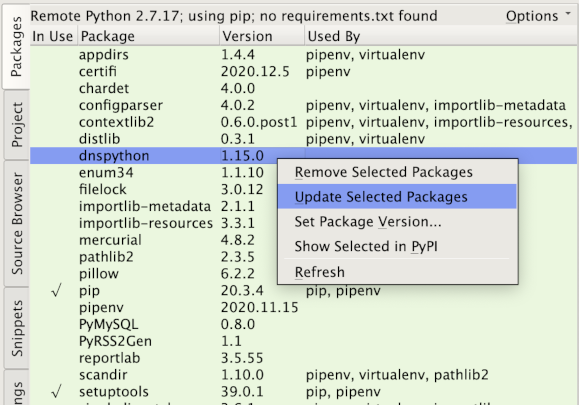579x405 pixels.
Task: Click the setuptools package name
Action: pos(114,392)
